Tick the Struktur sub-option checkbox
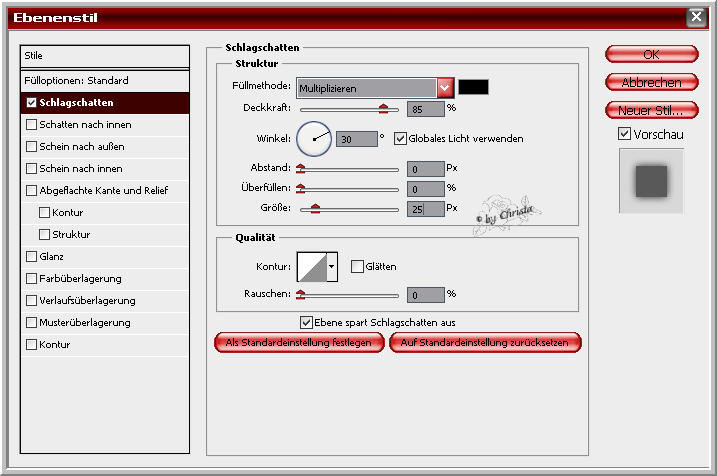Viewport: 717px width, 476px height. [44, 234]
